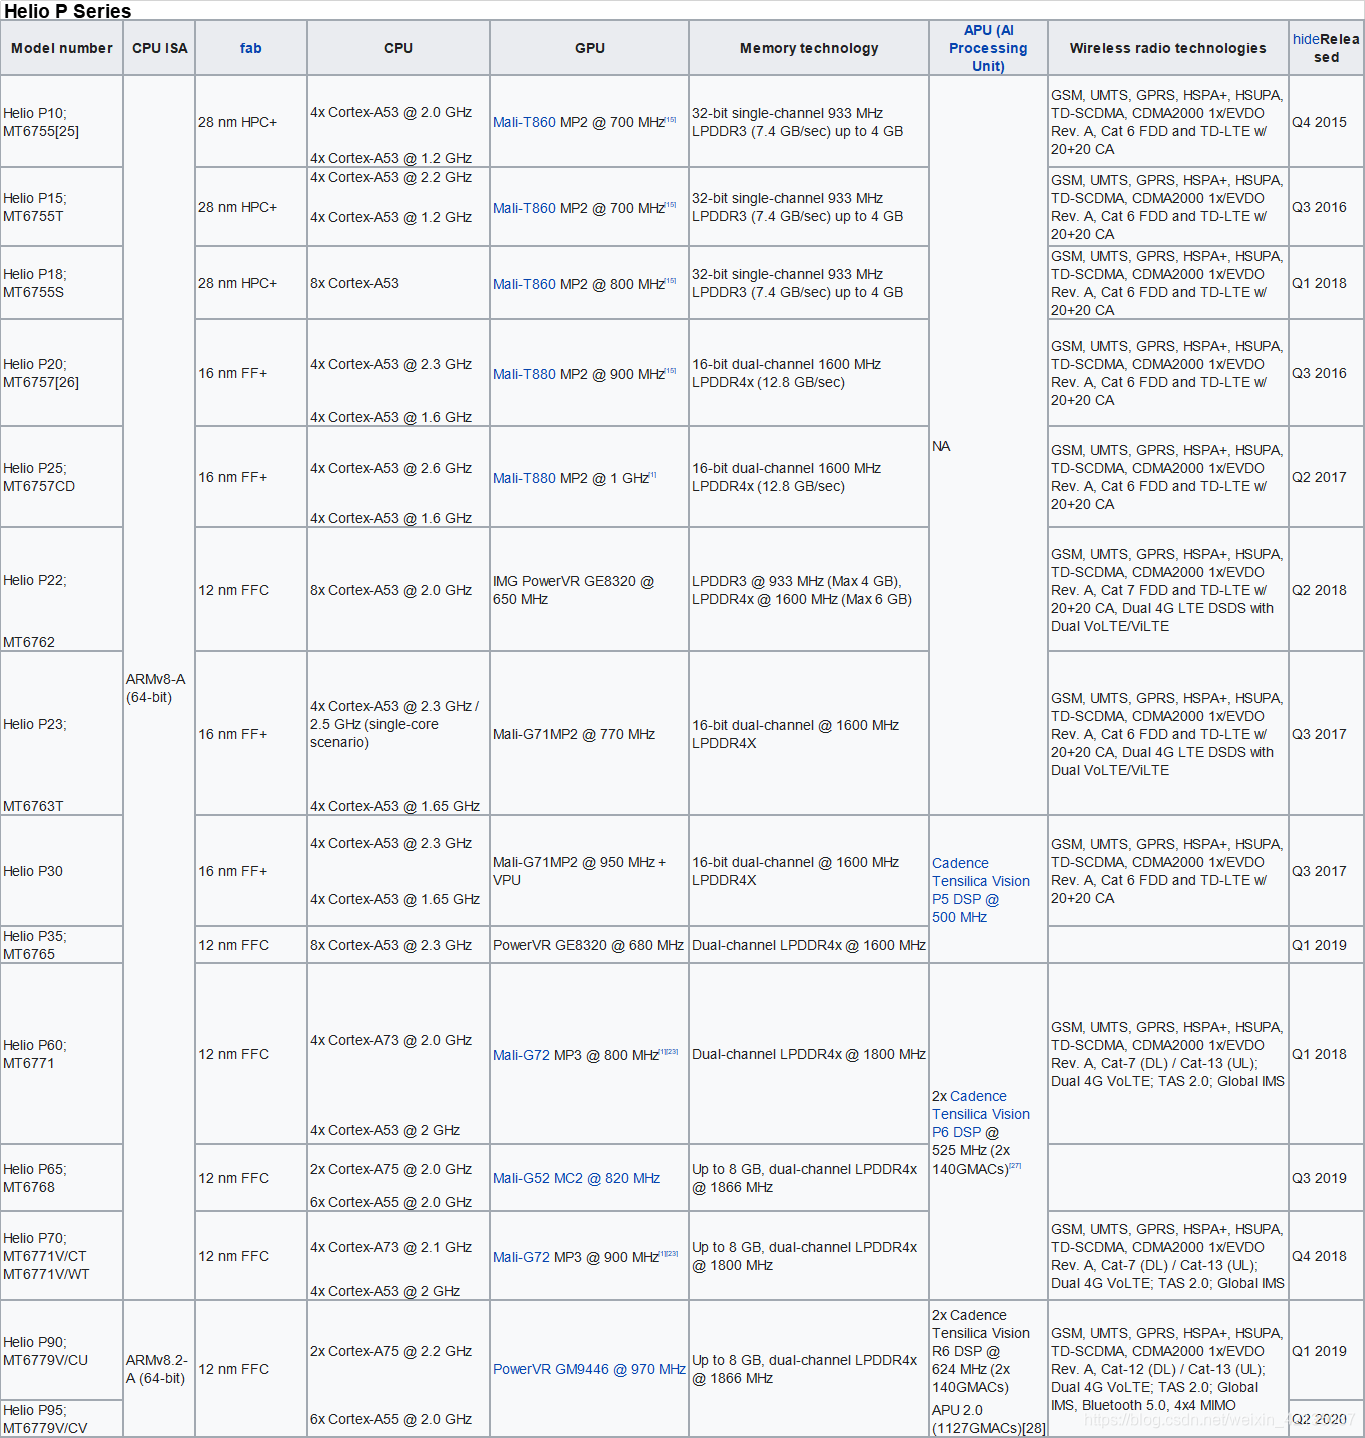
Task: Click 'Dual-channel LPDDR4x @ 1800 MHz' cell
Action: (x=809, y=1054)
